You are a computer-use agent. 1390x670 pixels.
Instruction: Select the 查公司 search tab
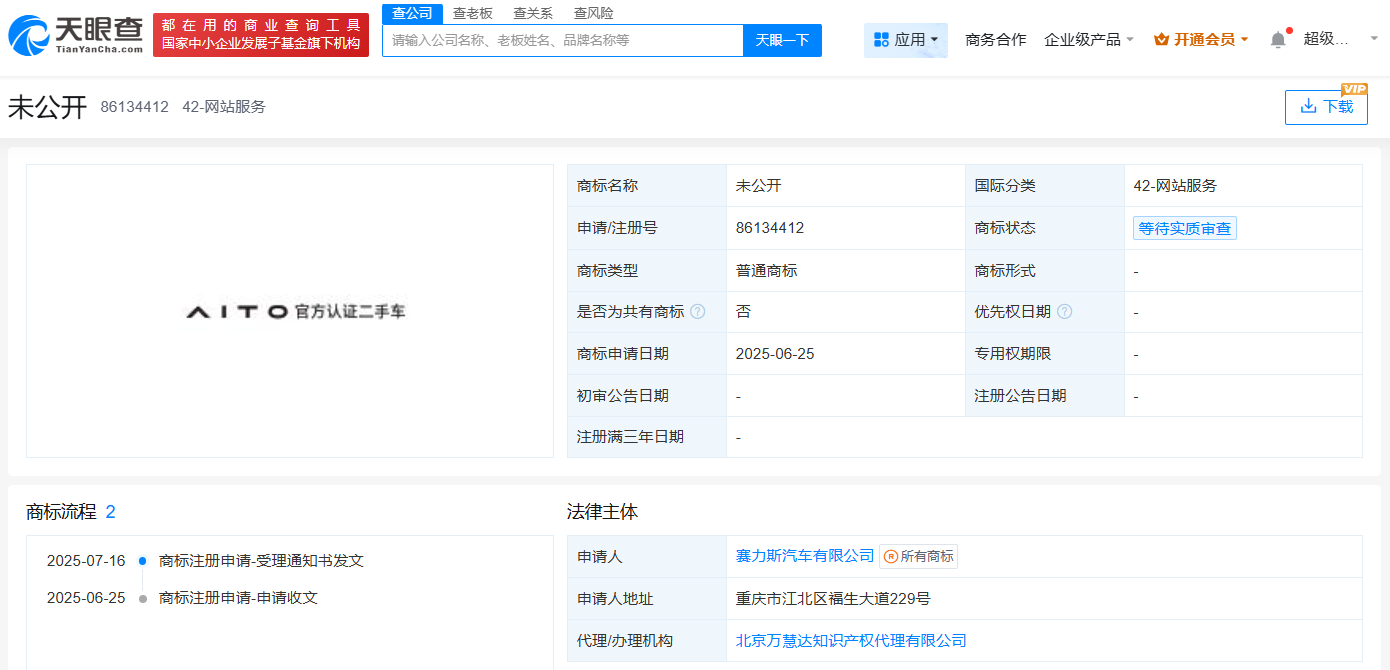coord(412,13)
